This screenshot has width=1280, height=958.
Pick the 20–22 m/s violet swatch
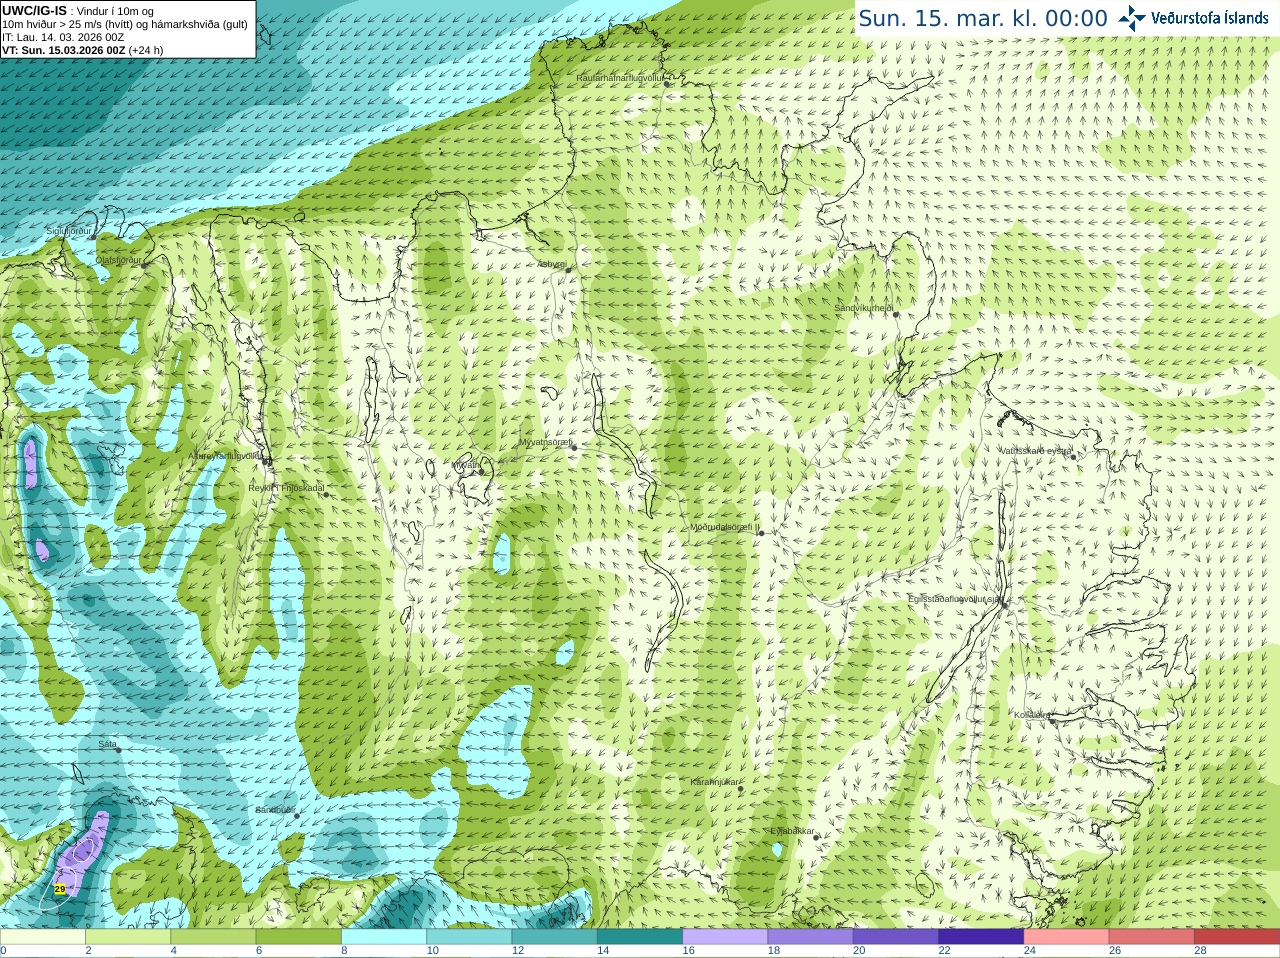pyautogui.click(x=896, y=937)
